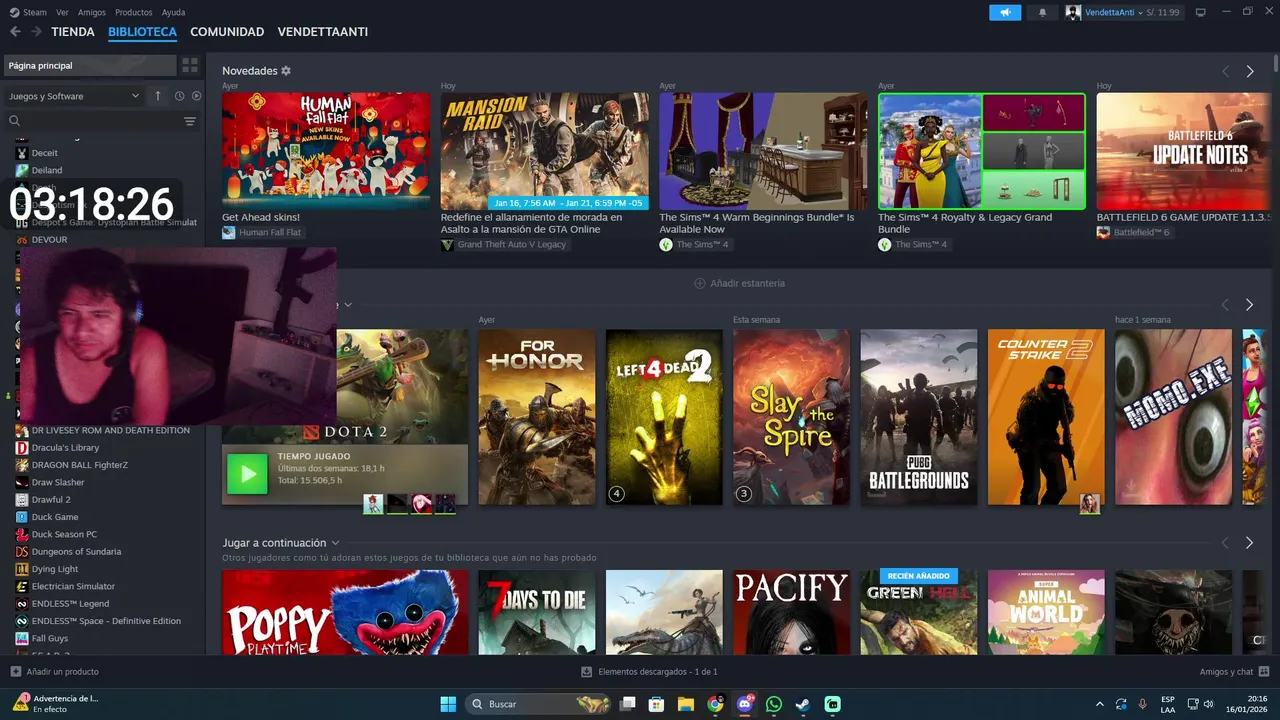This screenshot has width=1280, height=720.
Task: Show previous Novedades news items
Action: pos(1225,71)
